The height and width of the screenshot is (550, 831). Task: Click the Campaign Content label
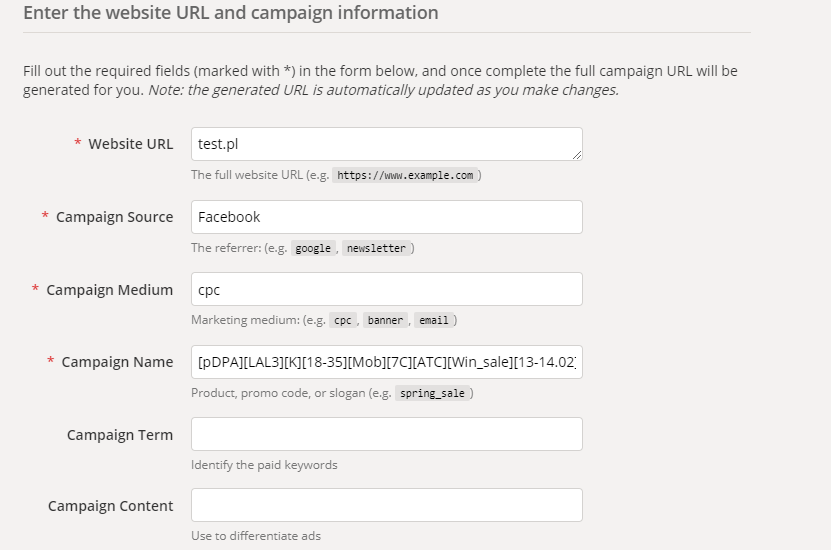(x=110, y=506)
